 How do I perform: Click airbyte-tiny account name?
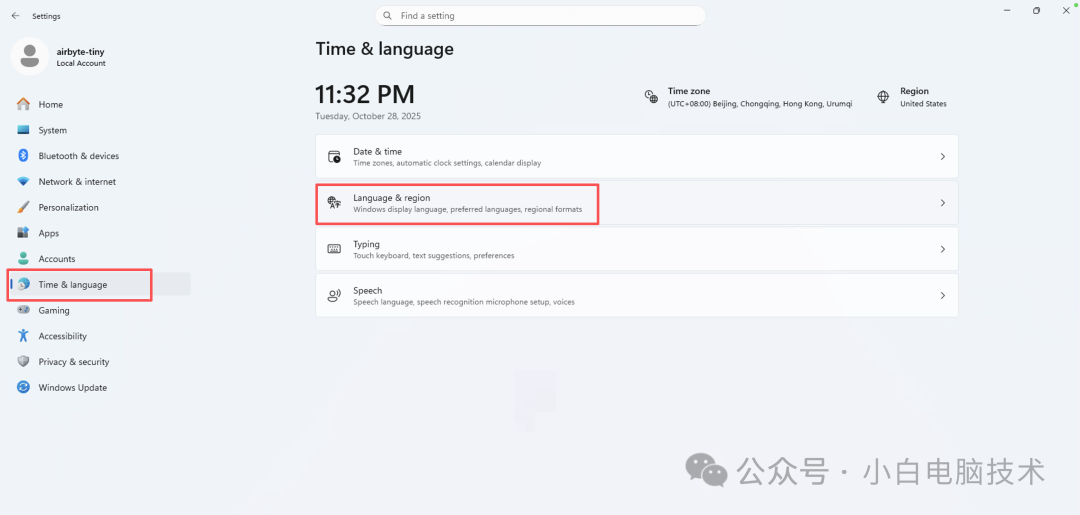81,52
